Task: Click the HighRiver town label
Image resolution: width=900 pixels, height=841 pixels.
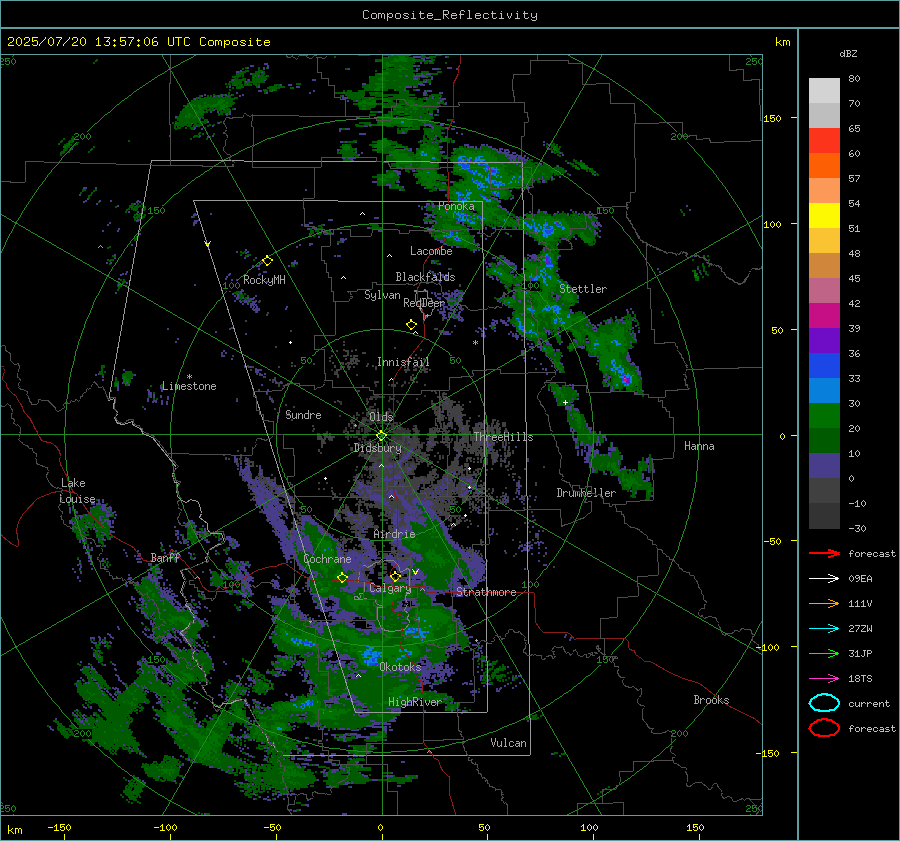Action: coord(414,702)
